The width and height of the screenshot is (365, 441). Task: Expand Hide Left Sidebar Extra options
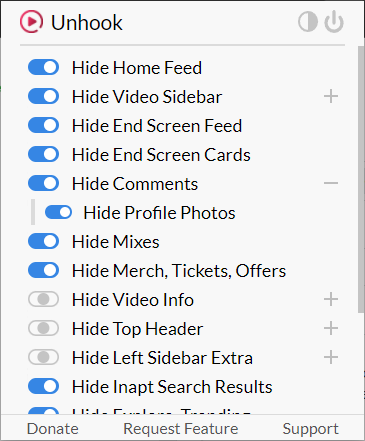point(331,357)
